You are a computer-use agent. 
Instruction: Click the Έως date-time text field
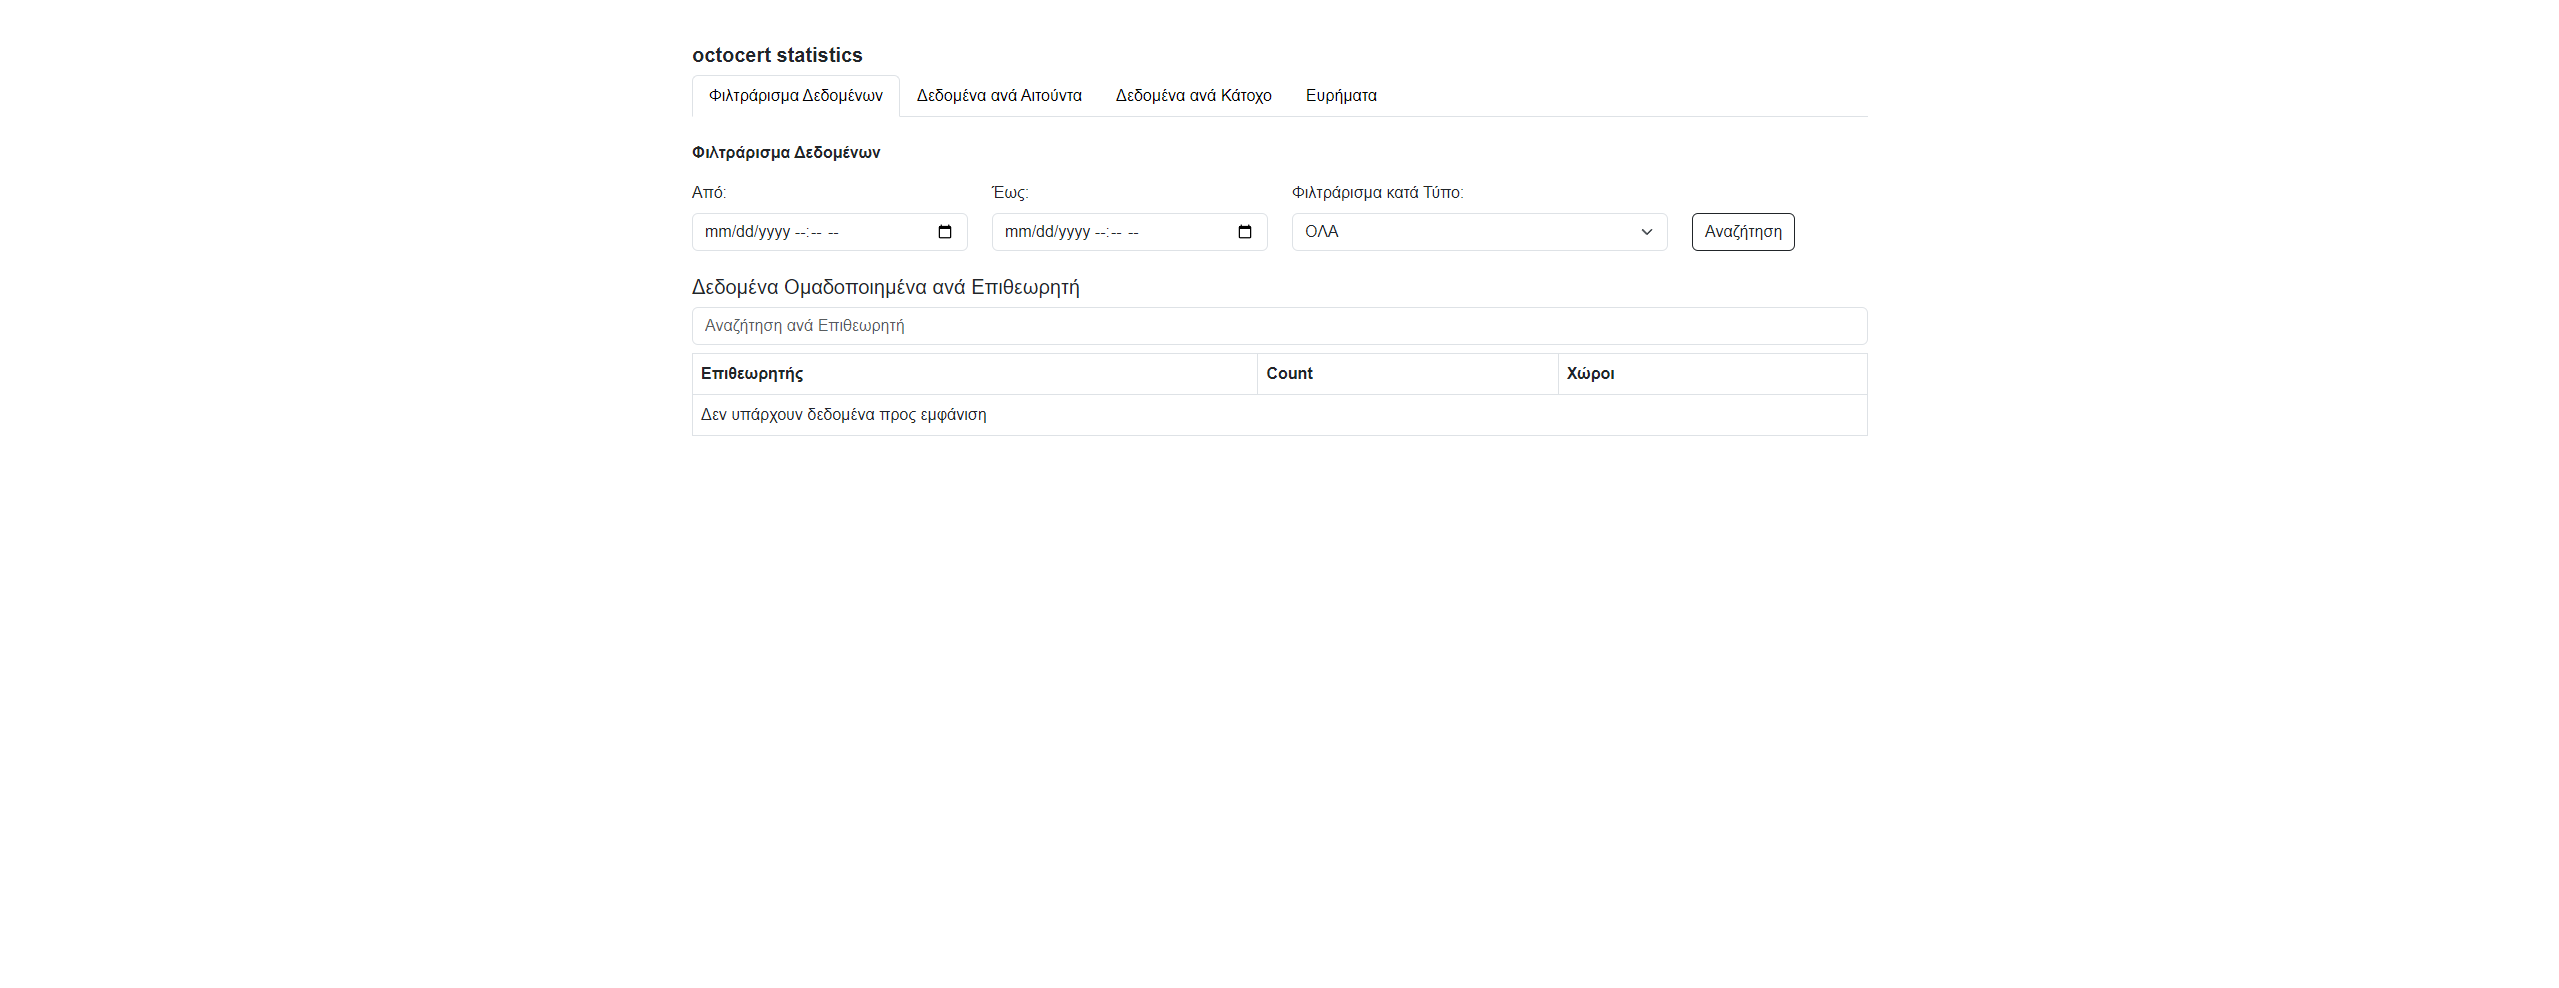[1100, 232]
